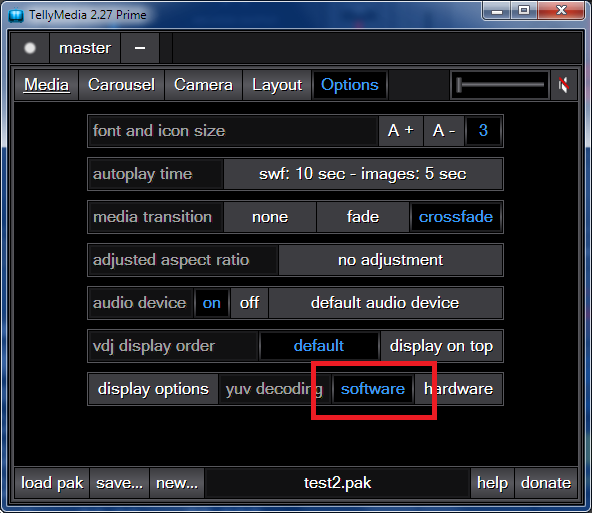Screen dimensions: 592x513
Task: Choose the fade media transition
Action: (x=363, y=217)
